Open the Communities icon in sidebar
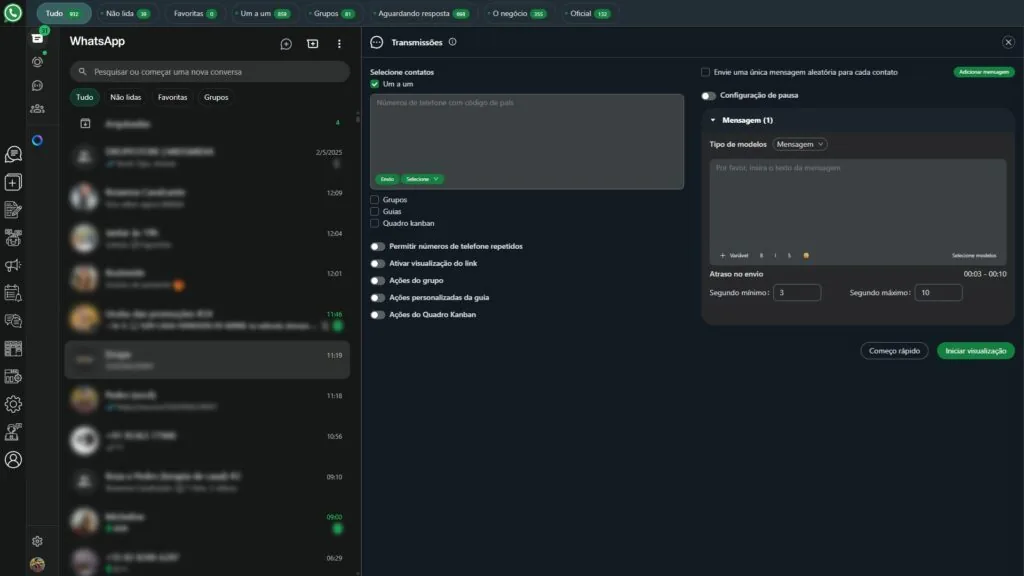The image size is (1024, 576). tap(37, 109)
